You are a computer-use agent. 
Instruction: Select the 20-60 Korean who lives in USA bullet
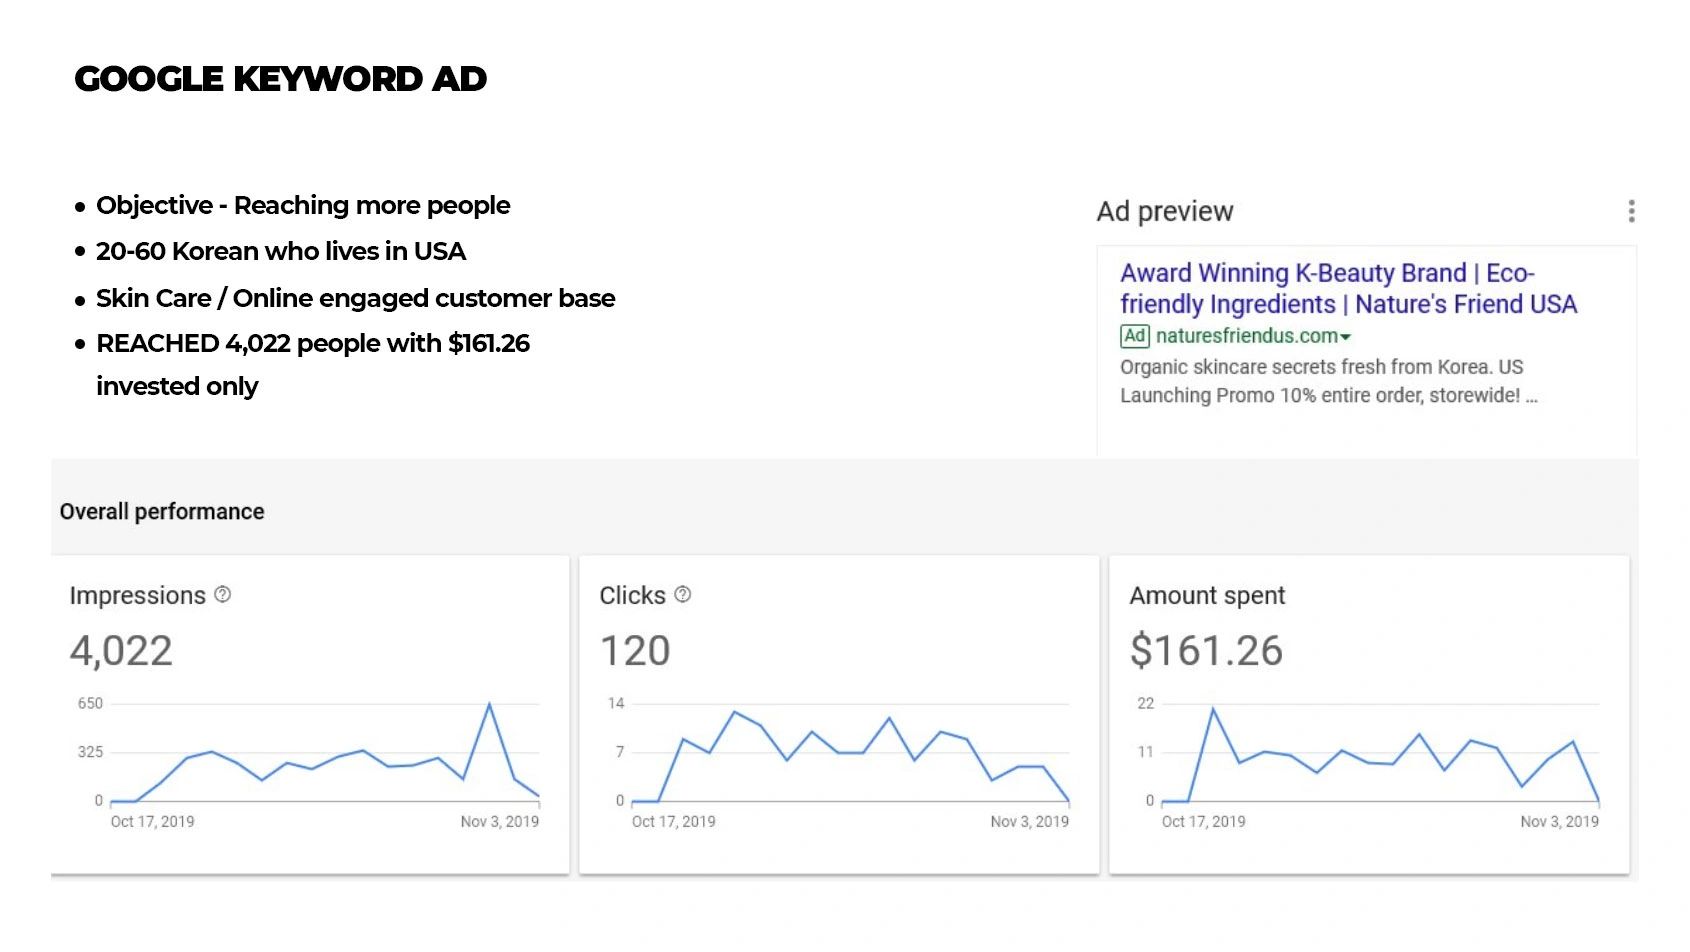pos(281,251)
